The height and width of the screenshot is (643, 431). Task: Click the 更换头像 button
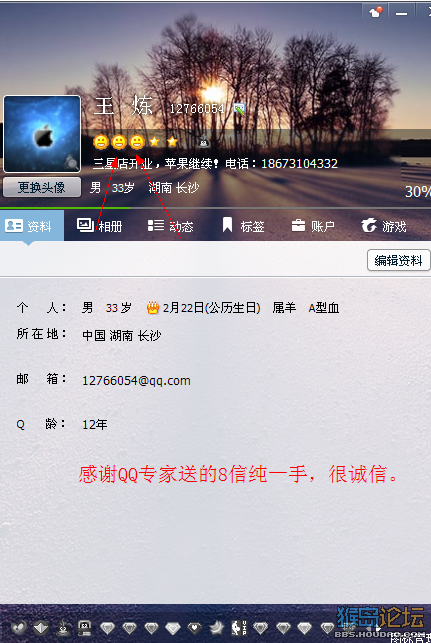(x=42, y=187)
